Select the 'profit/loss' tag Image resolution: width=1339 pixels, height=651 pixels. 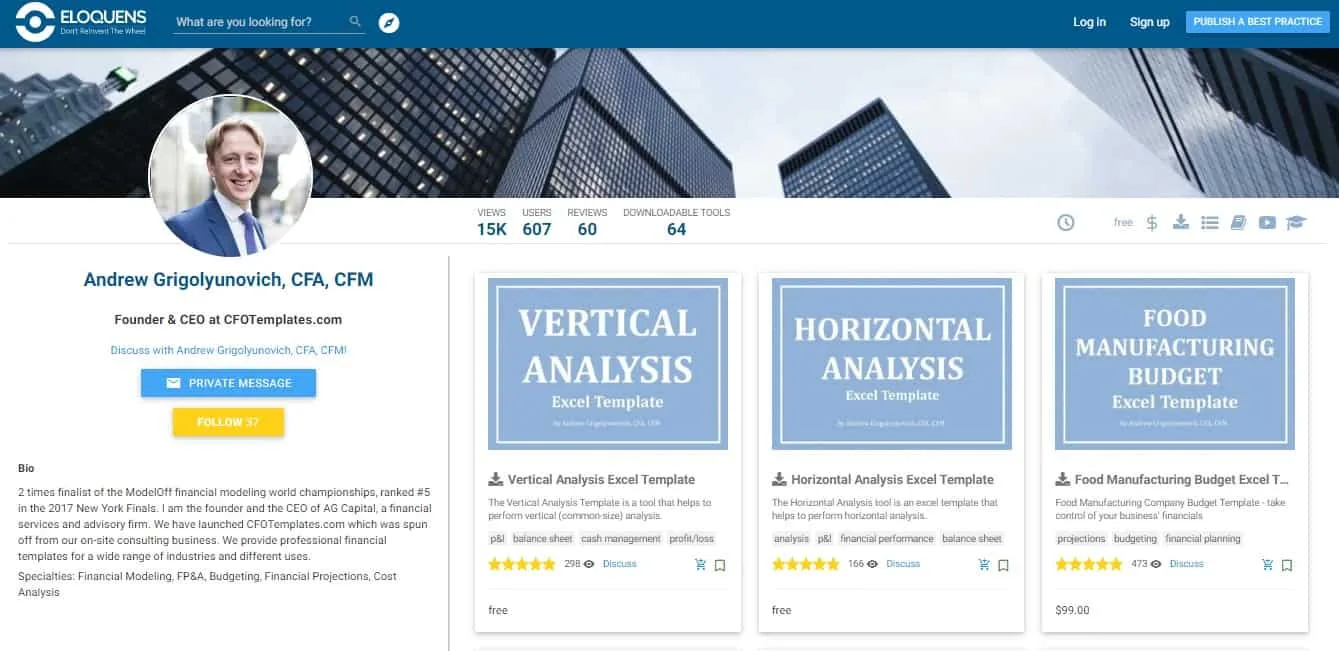tap(692, 539)
